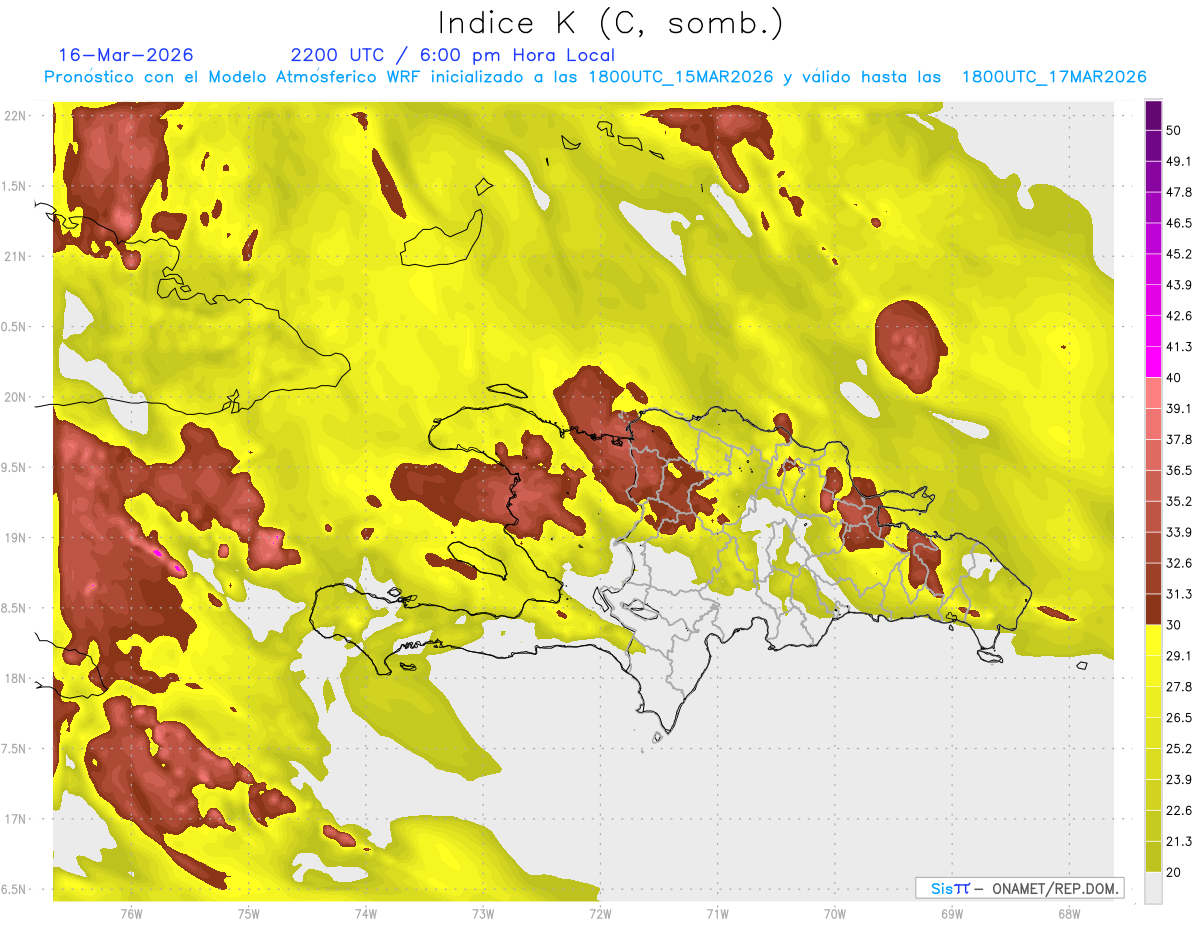Click the legend value '37.8'
The image size is (1200, 927).
pos(1179,439)
